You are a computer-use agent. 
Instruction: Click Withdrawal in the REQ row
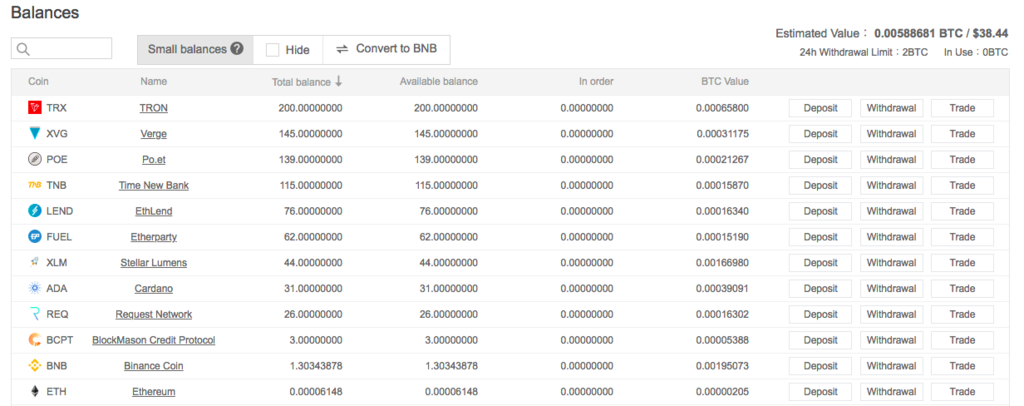(891, 315)
